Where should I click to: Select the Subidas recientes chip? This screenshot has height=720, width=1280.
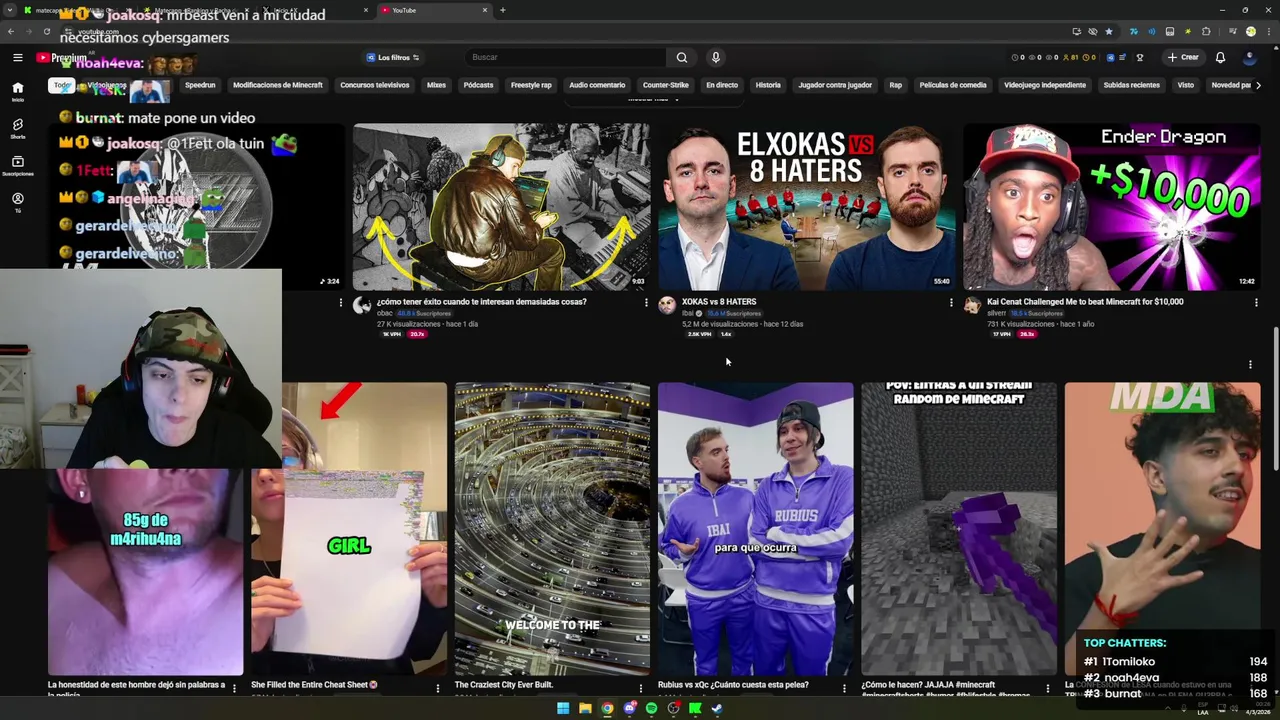[1132, 85]
